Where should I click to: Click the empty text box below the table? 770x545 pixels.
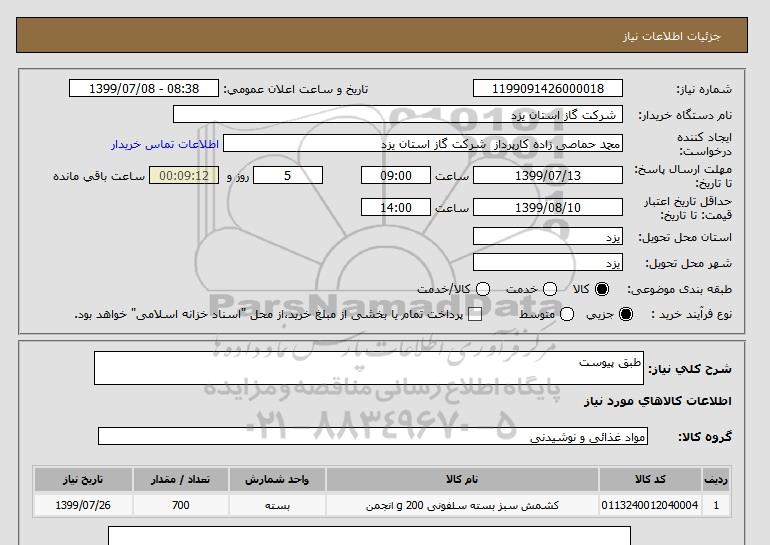369,536
